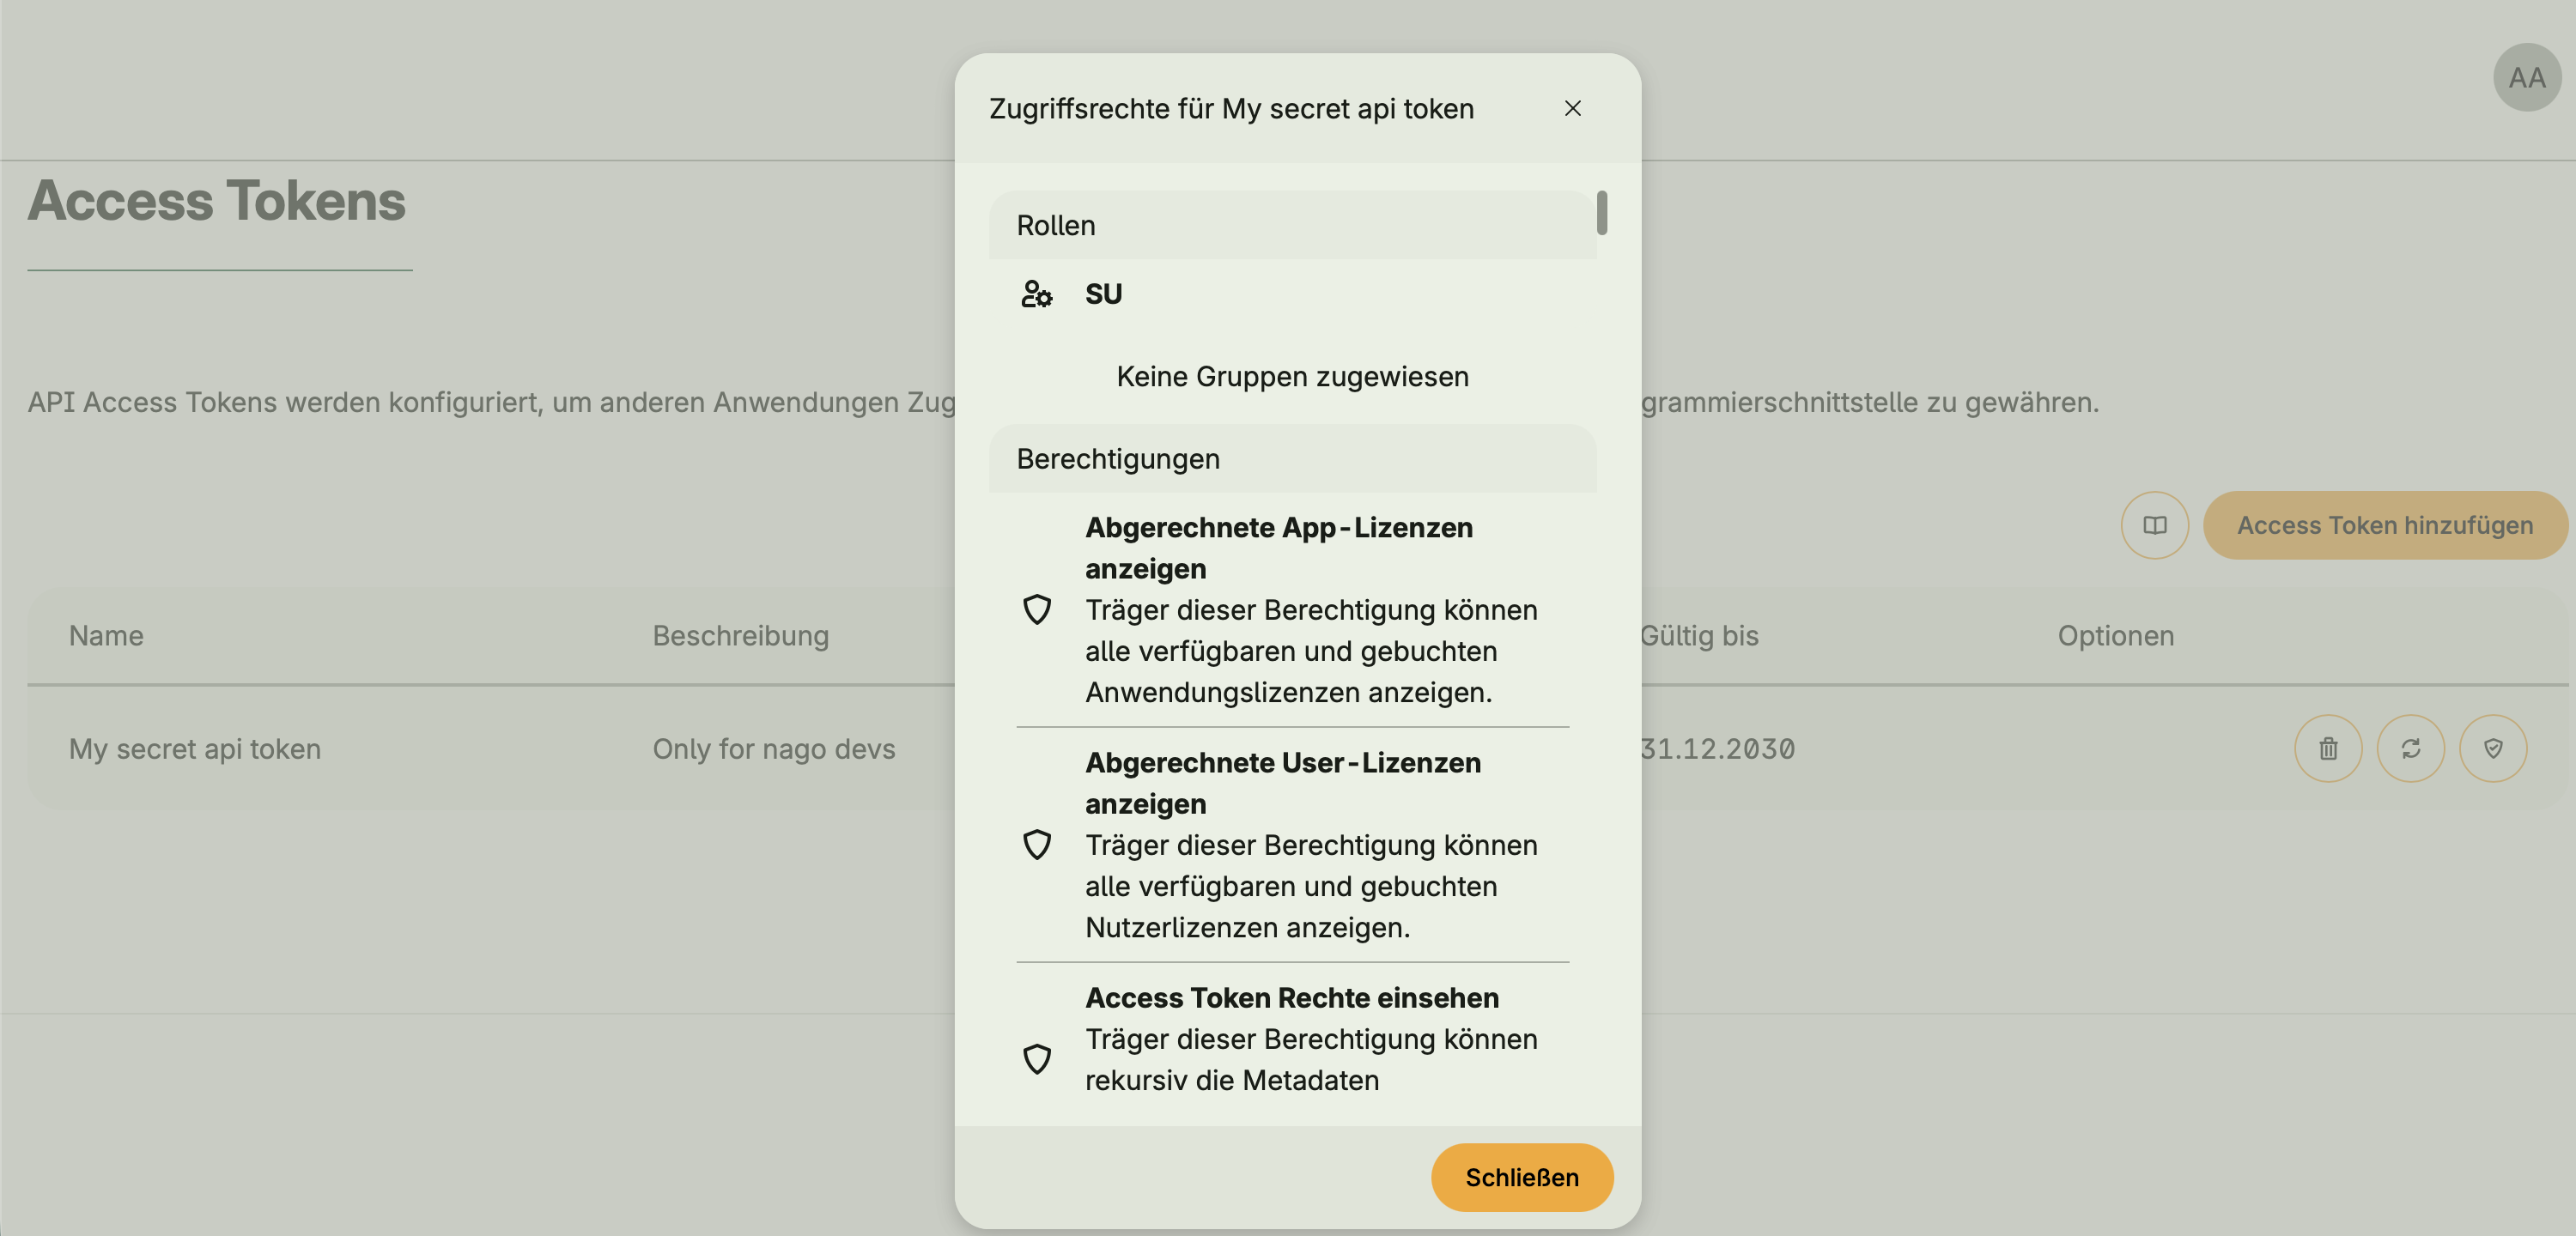
Task: Click shield icon for Abgerechnete User-Lizenzen anzeigen
Action: 1036,844
